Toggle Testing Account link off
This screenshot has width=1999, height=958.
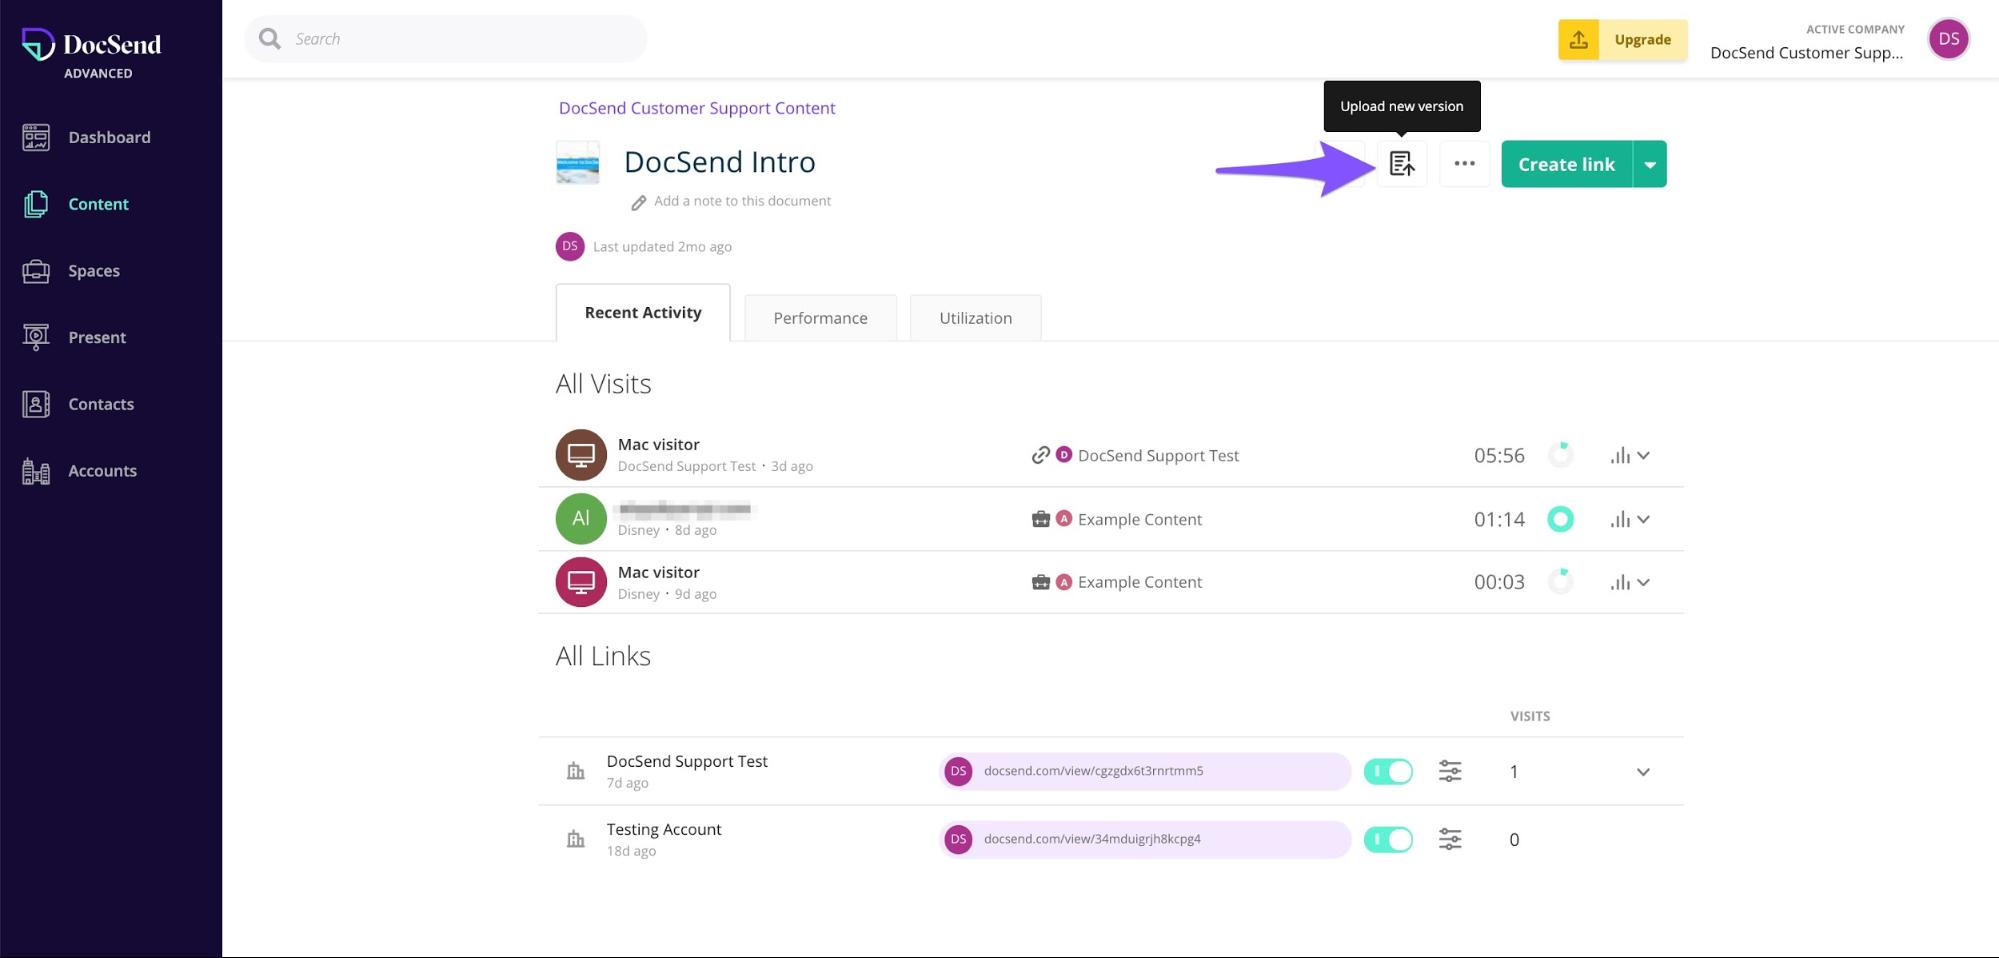tap(1388, 839)
